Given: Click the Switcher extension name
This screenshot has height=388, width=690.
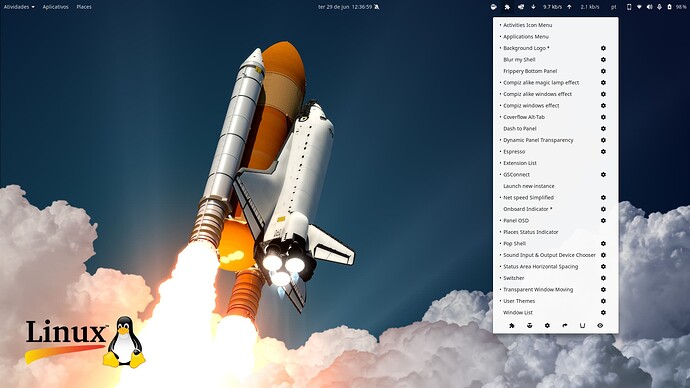Looking at the screenshot, I should [514, 278].
